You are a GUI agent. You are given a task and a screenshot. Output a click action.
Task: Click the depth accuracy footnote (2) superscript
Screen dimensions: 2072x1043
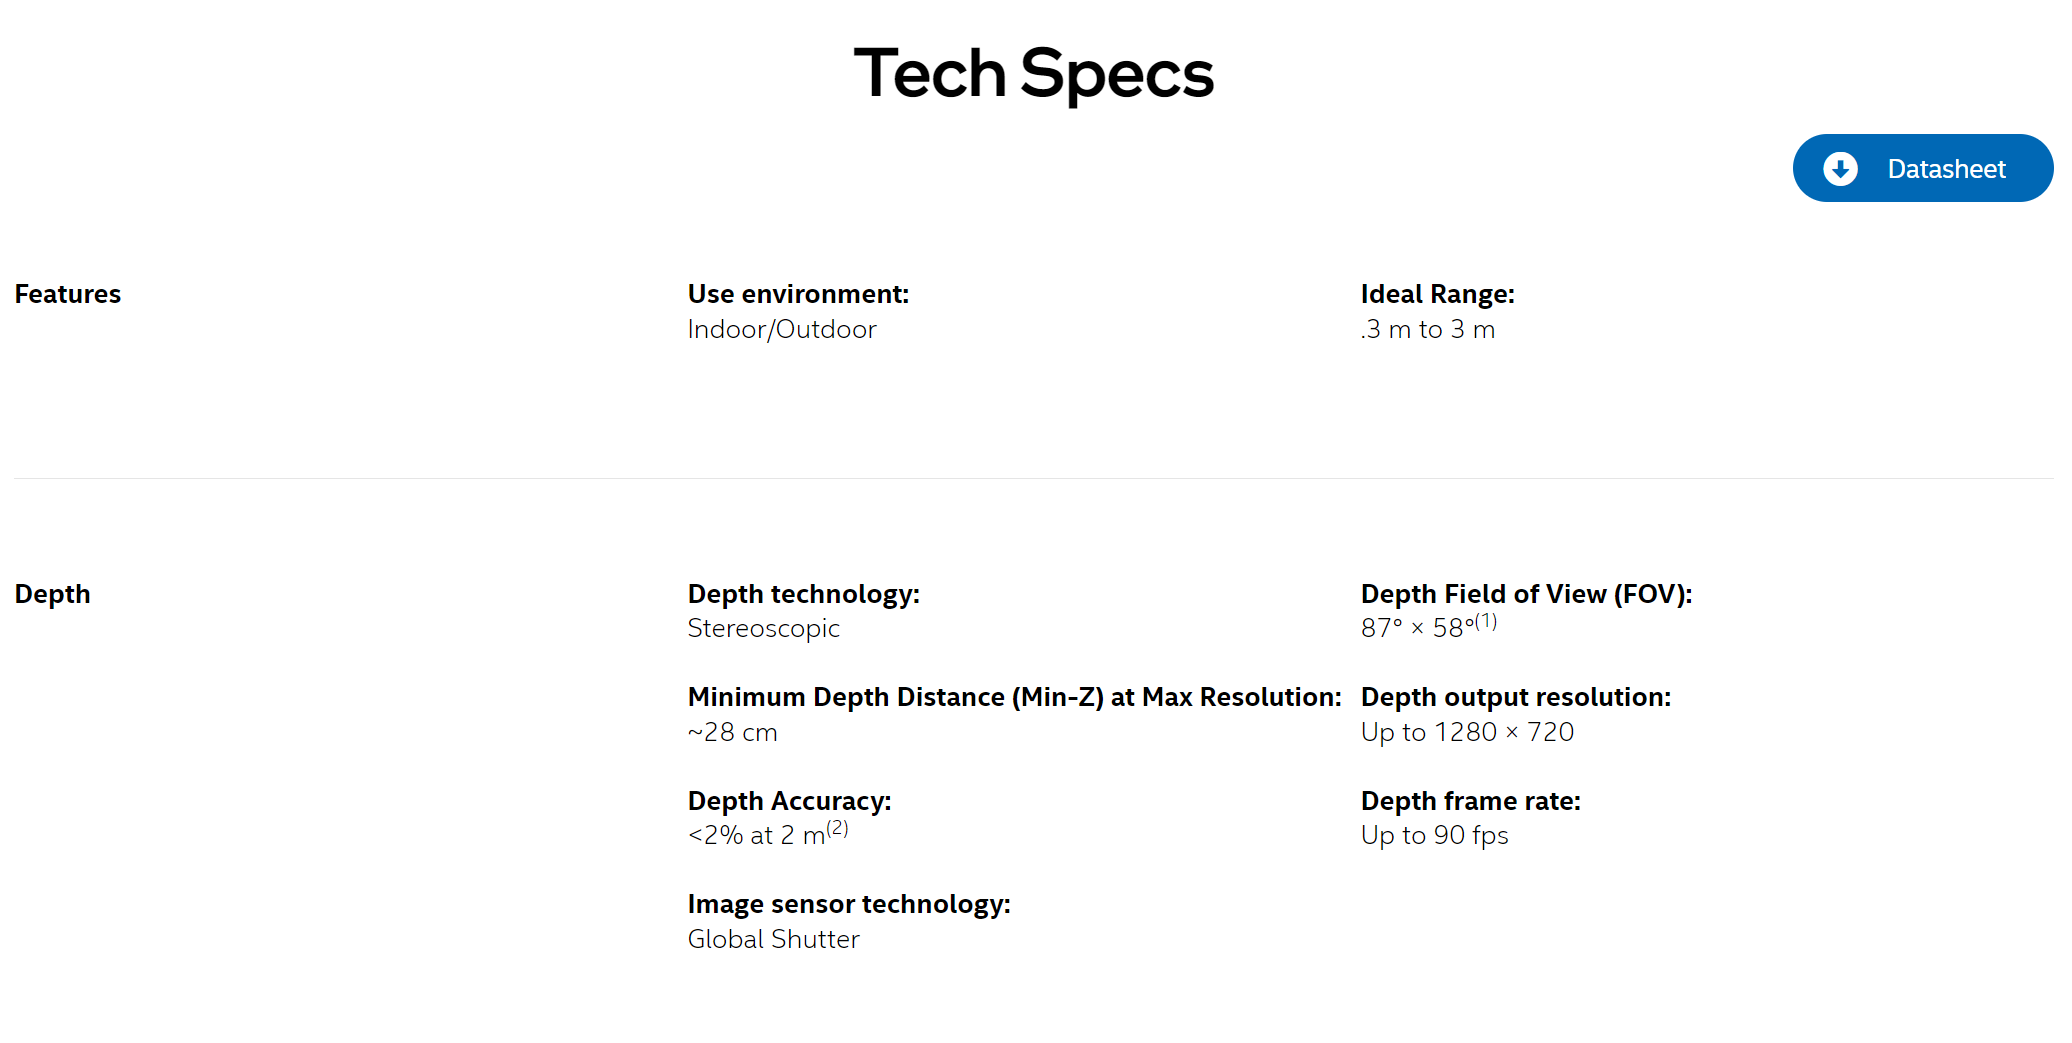pyautogui.click(x=838, y=828)
